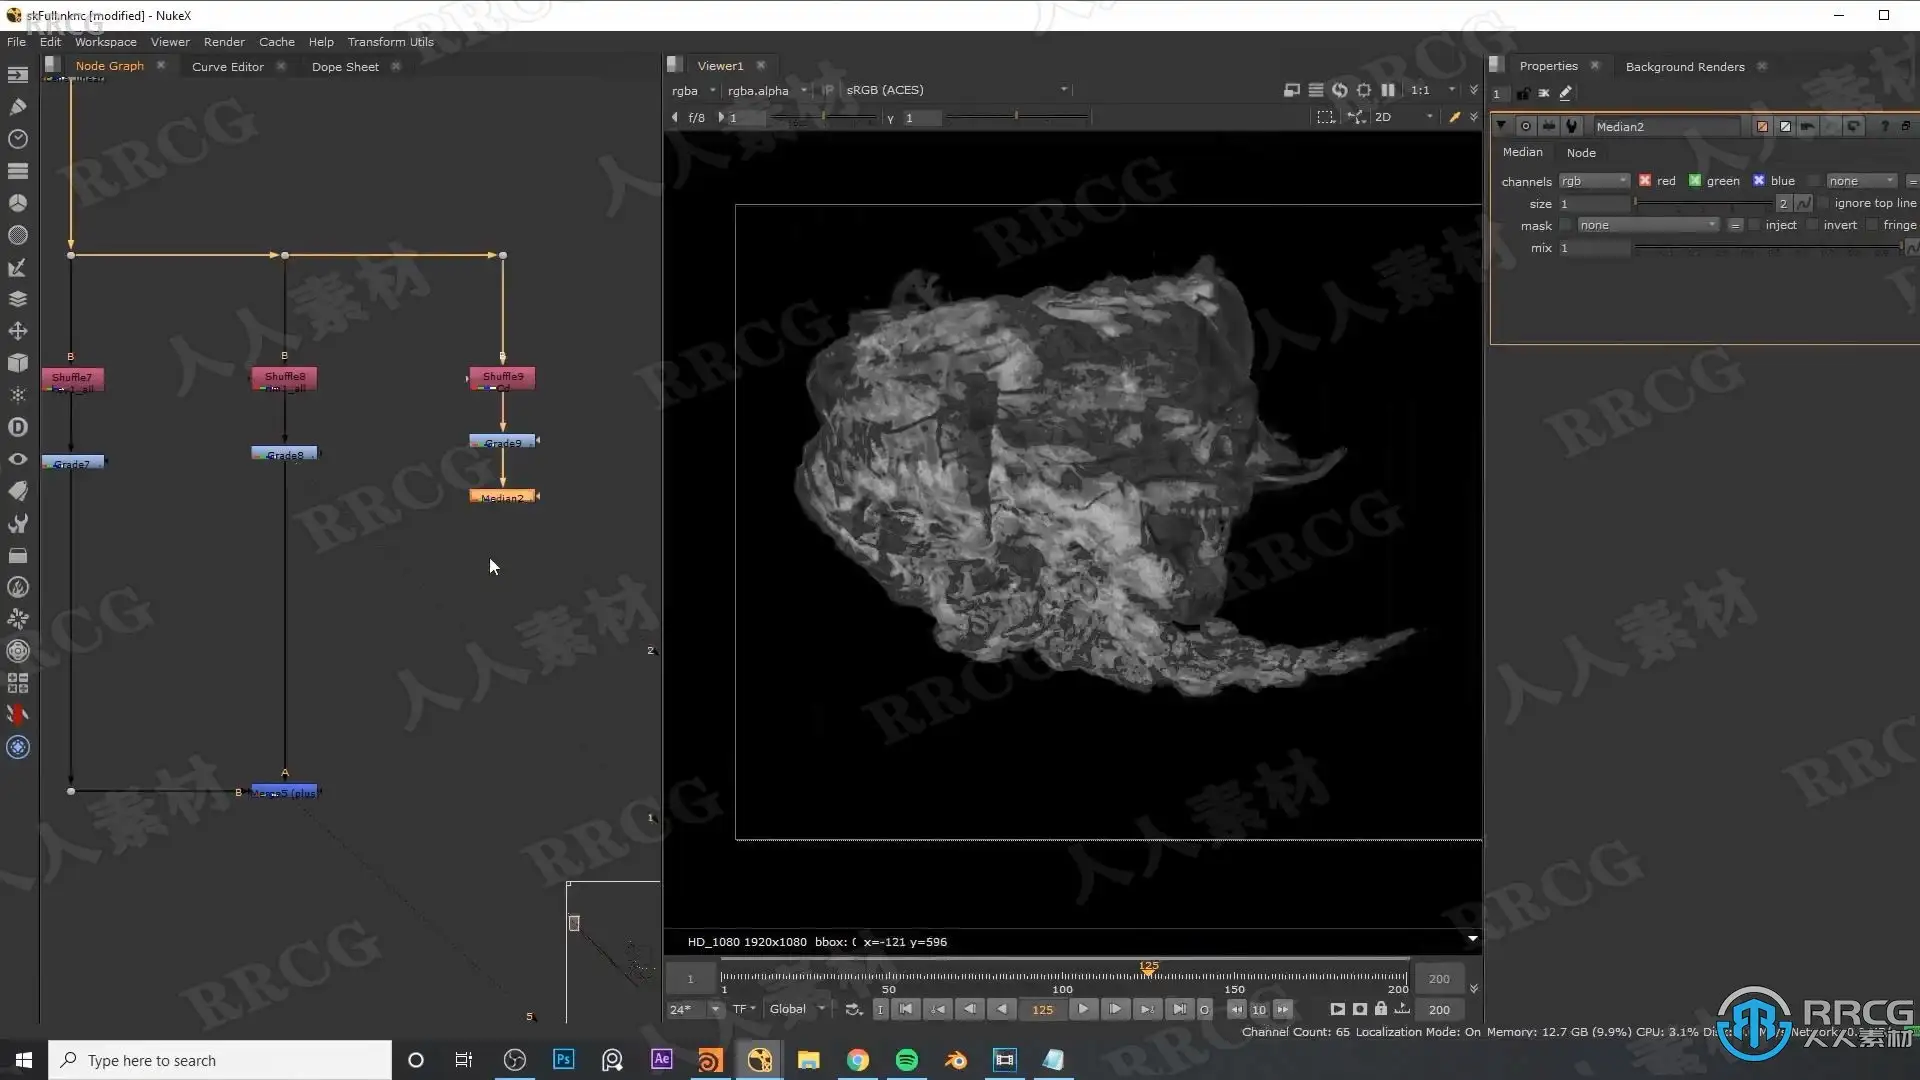This screenshot has height=1080, width=1920.
Task: Enable the mask invert checkbox
Action: pyautogui.click(x=1812, y=225)
